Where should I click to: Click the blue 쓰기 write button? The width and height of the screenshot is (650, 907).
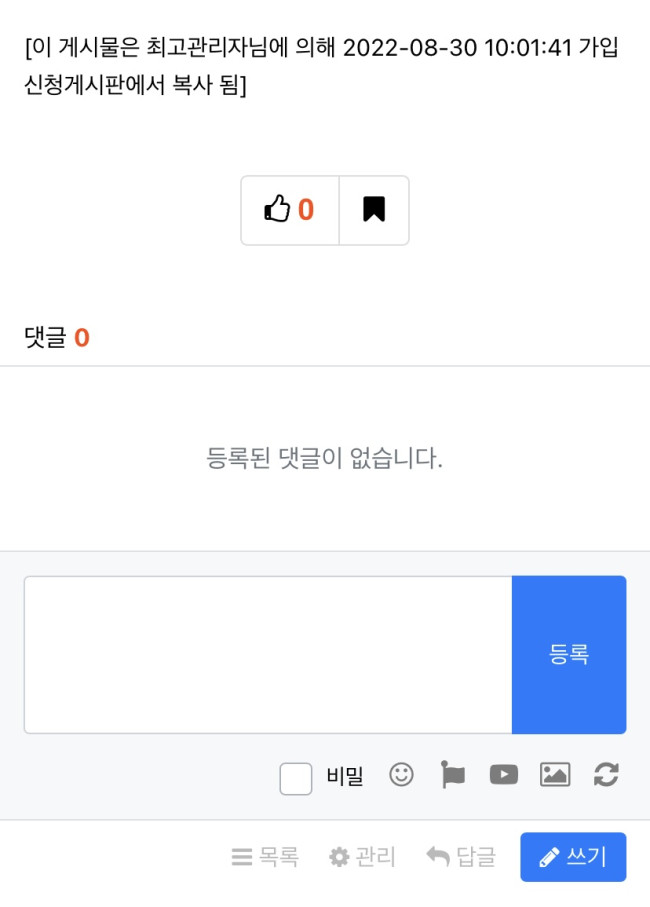tap(573, 857)
